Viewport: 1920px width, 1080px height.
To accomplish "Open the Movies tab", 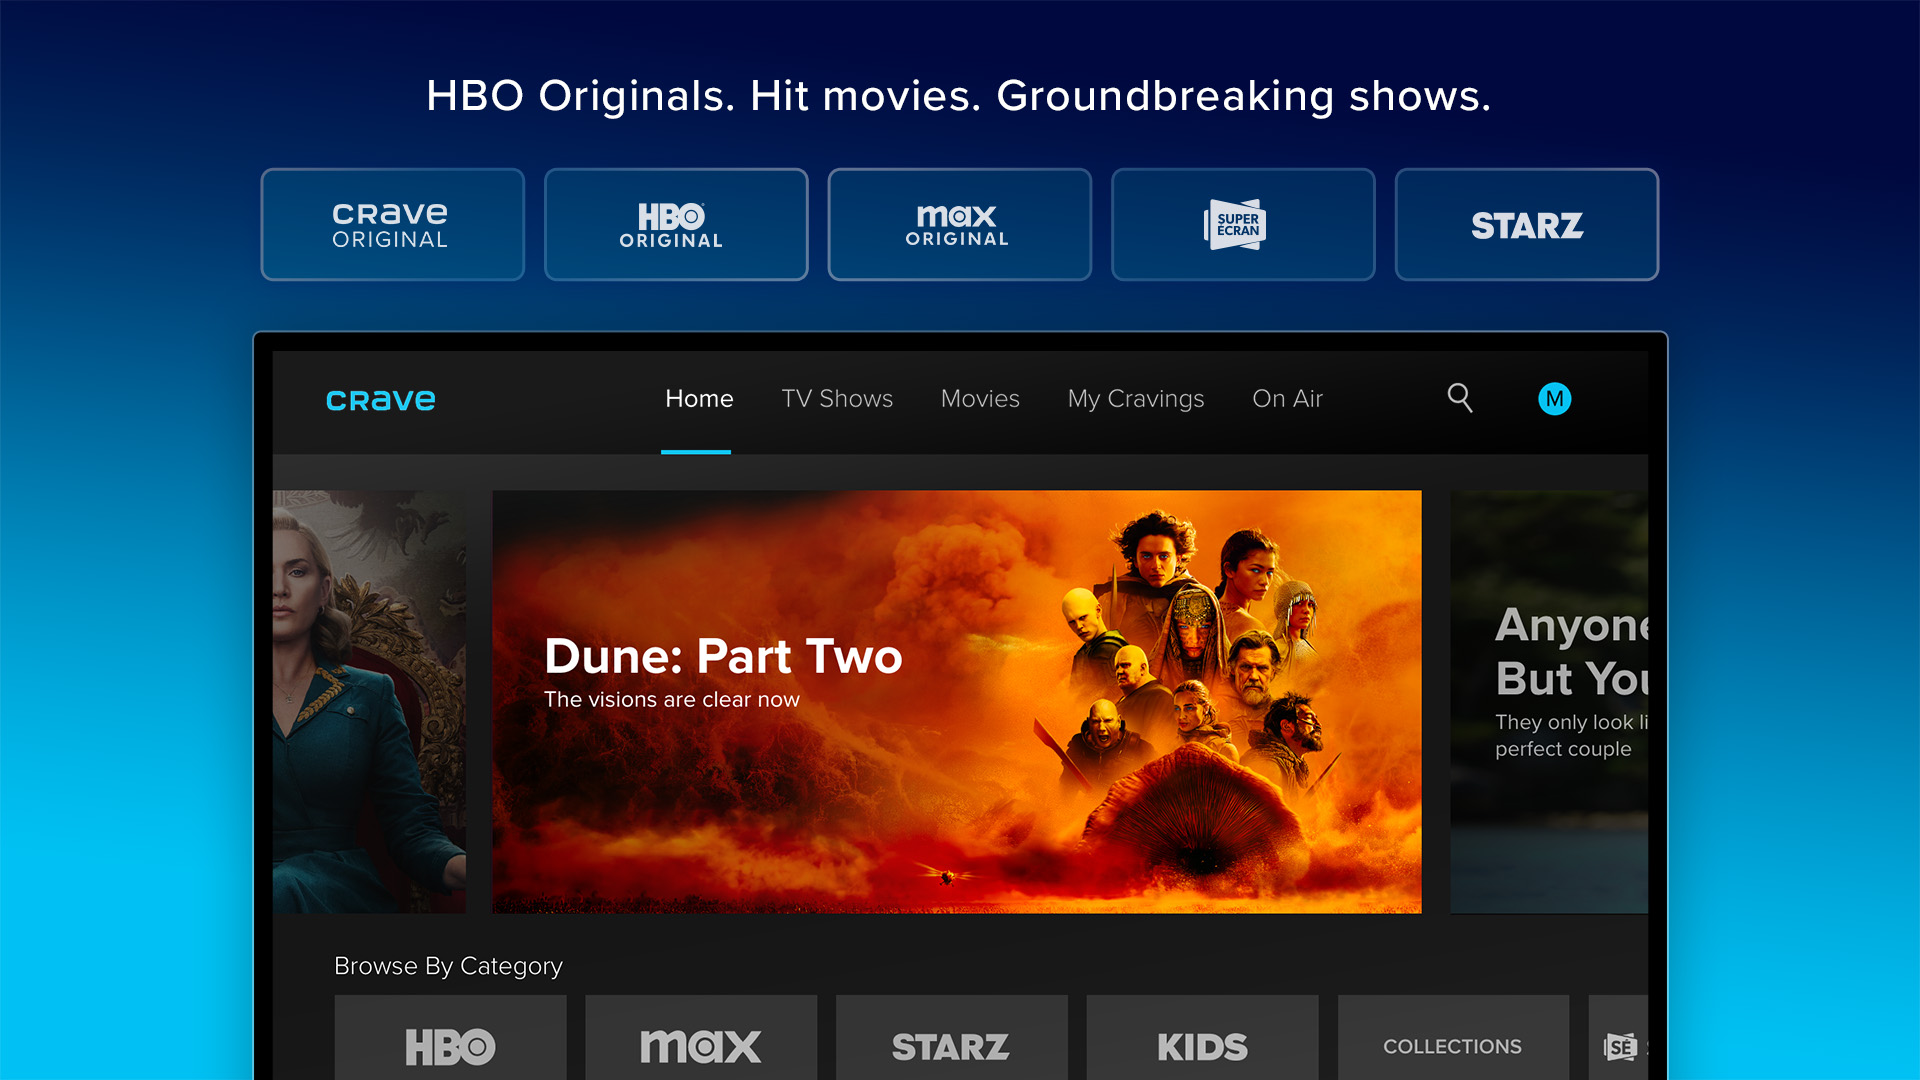I will coord(980,399).
